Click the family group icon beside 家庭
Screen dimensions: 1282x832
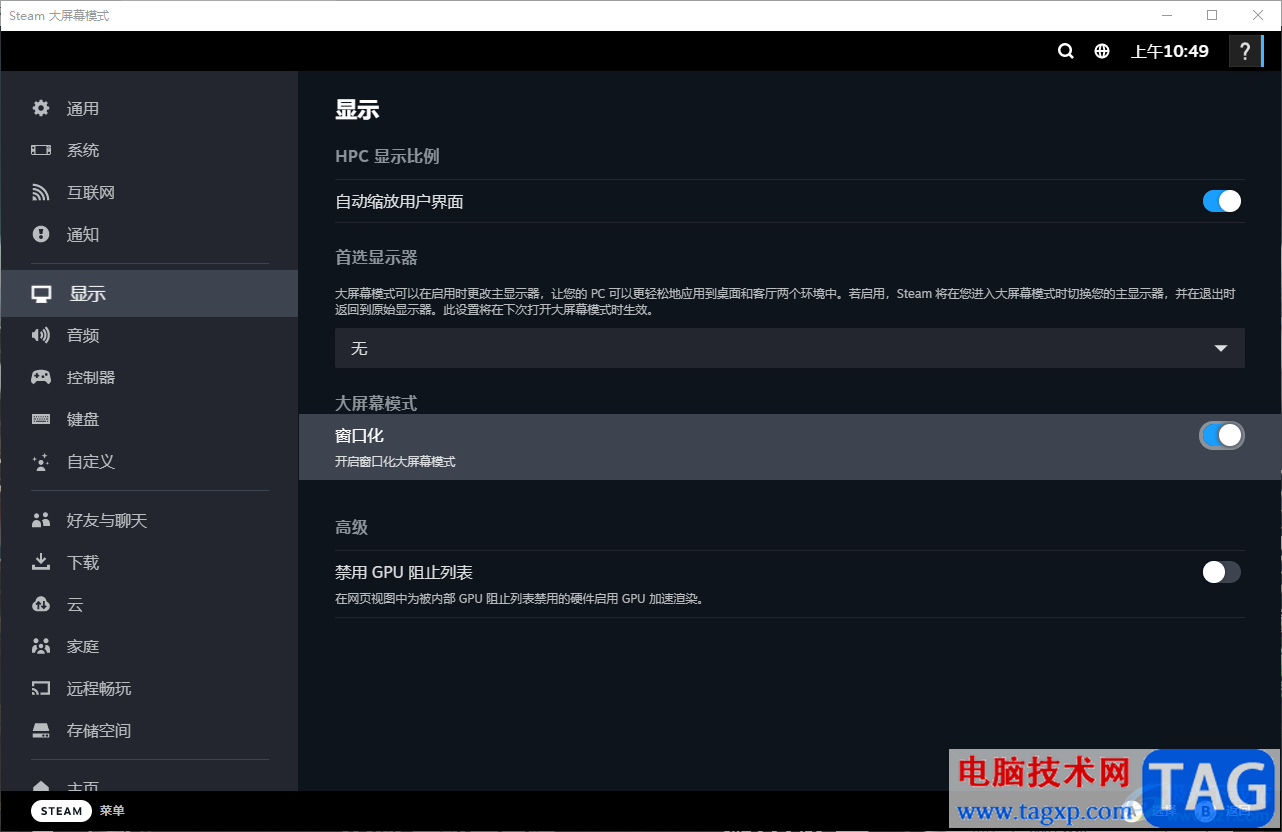tap(41, 646)
